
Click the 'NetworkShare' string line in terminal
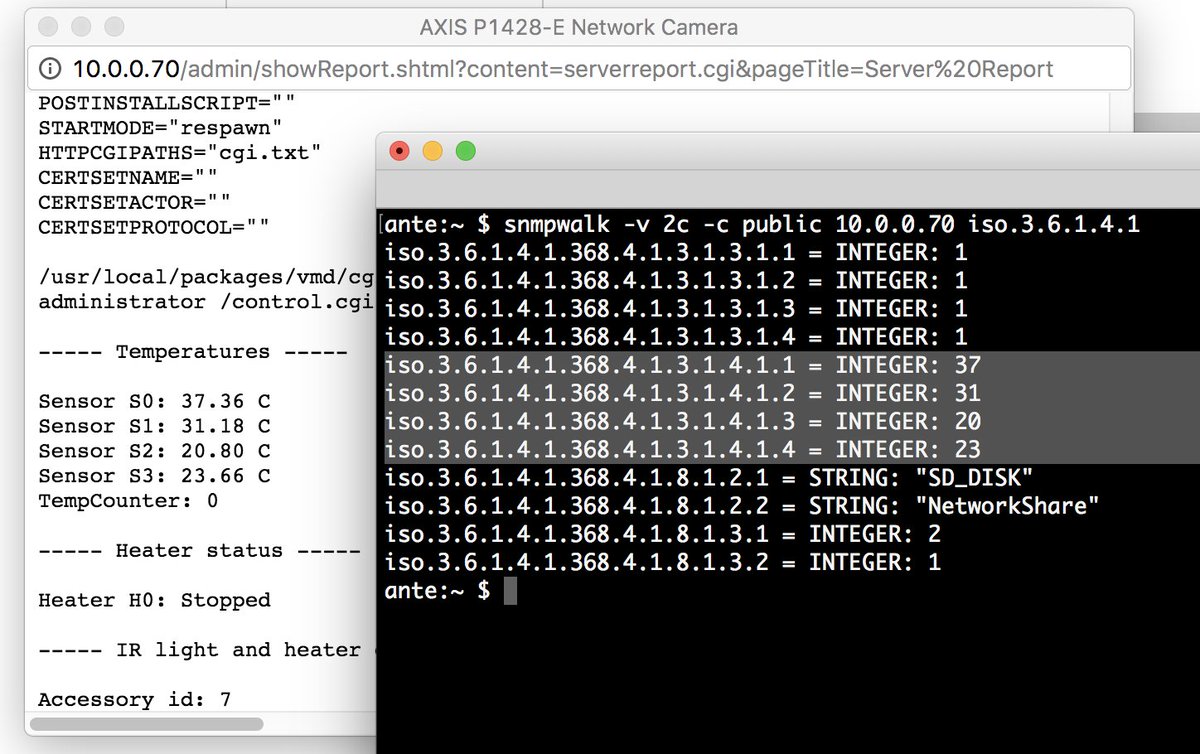[742, 506]
